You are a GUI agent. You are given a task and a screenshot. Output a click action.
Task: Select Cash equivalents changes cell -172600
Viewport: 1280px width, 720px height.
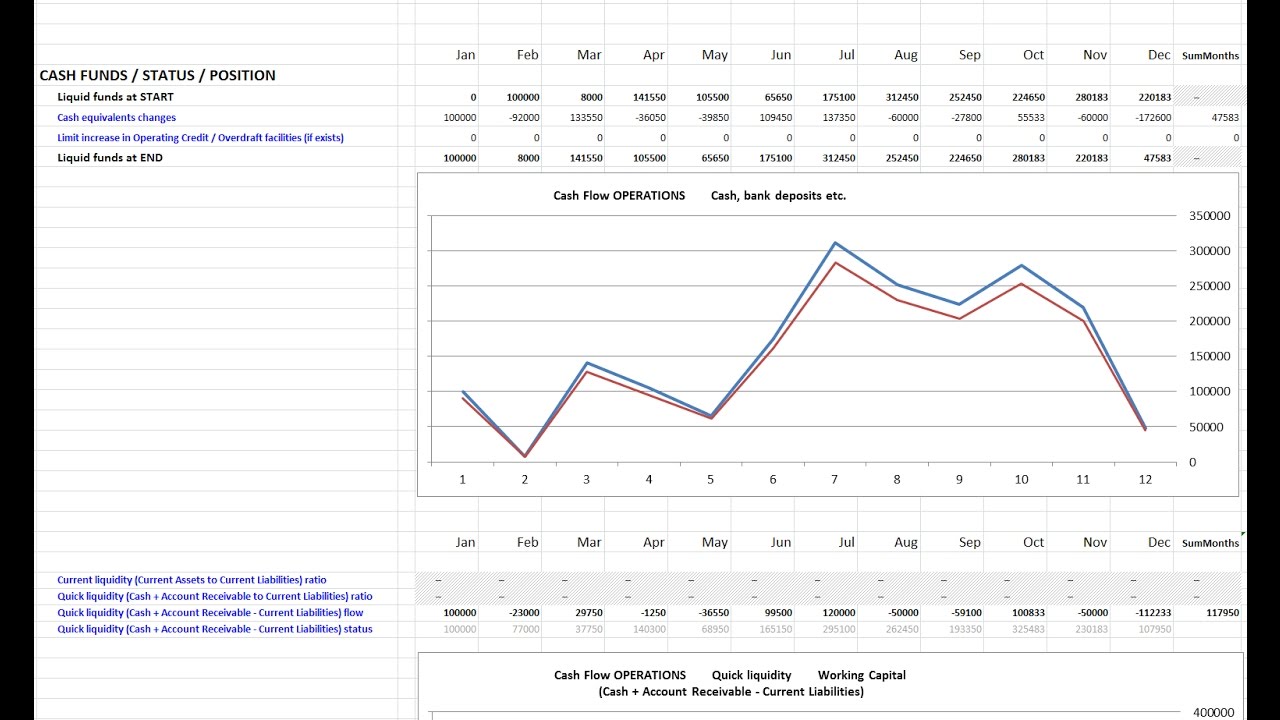click(1151, 118)
